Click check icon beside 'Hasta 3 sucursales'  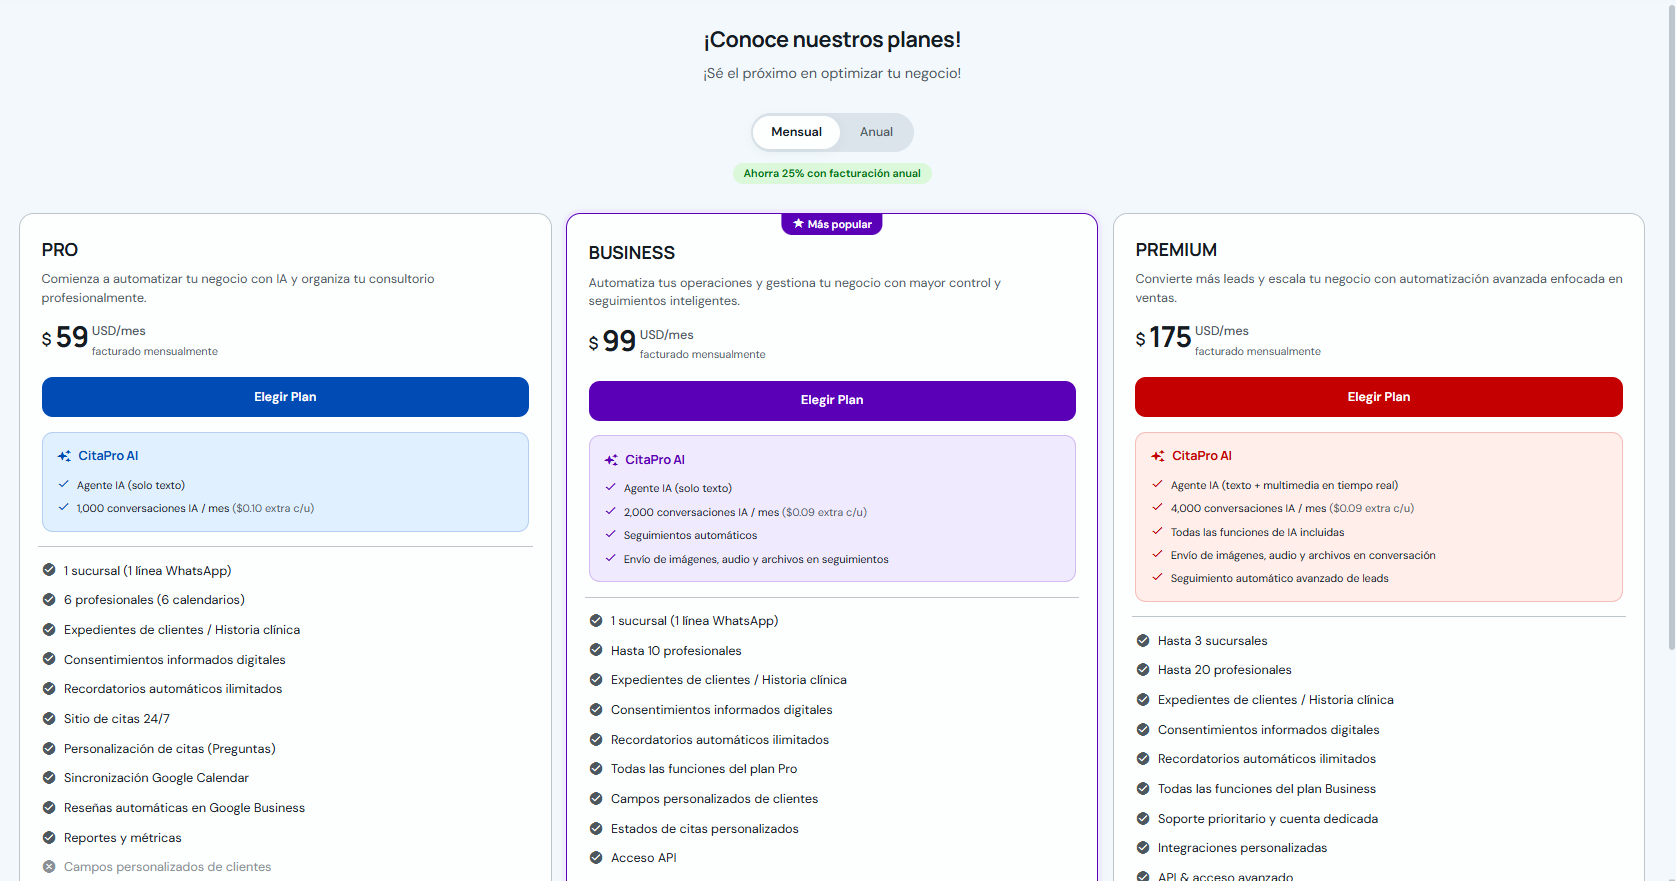tap(1143, 641)
